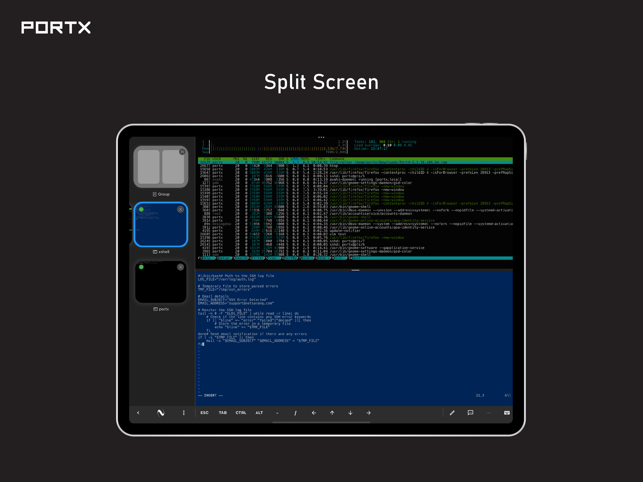The image size is (643, 482).
Task: Select the Group split-screen thumbnail
Action: (161, 167)
